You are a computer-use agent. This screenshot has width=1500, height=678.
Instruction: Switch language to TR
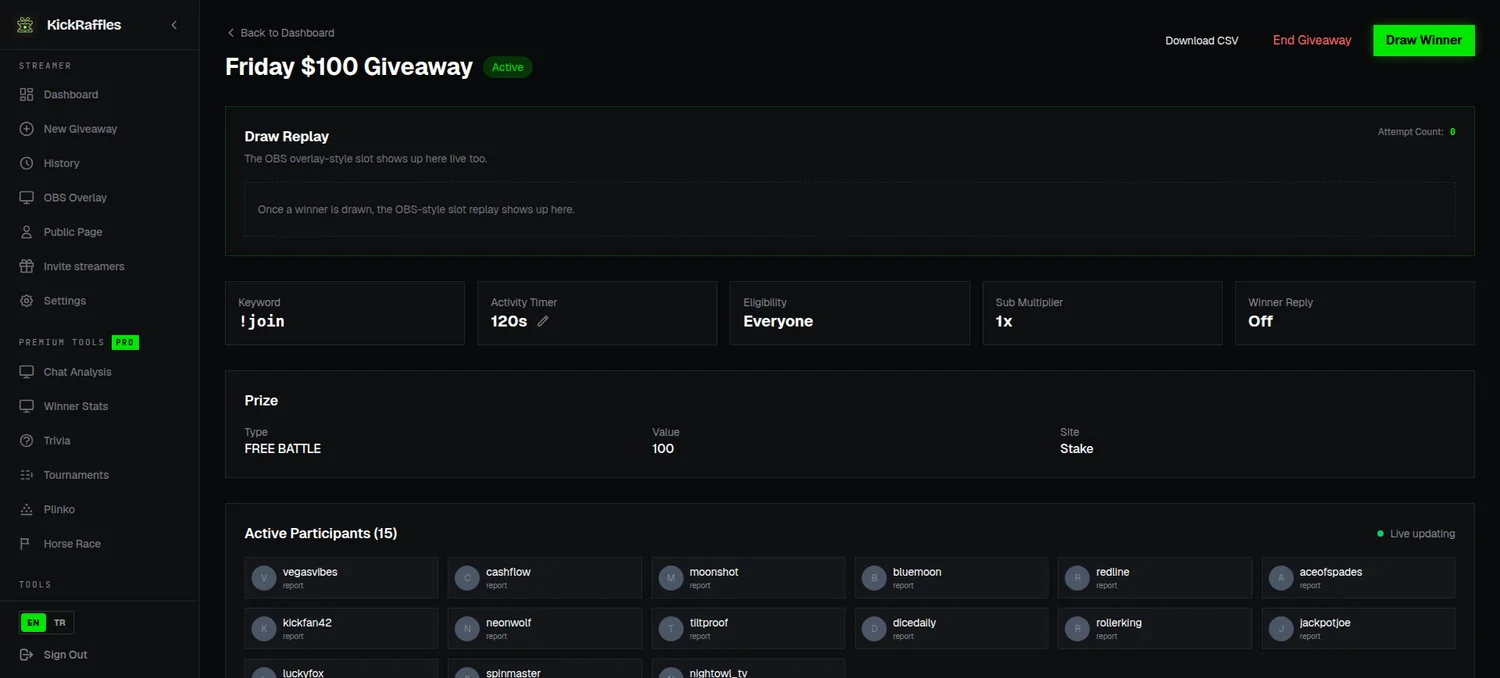[x=60, y=623]
